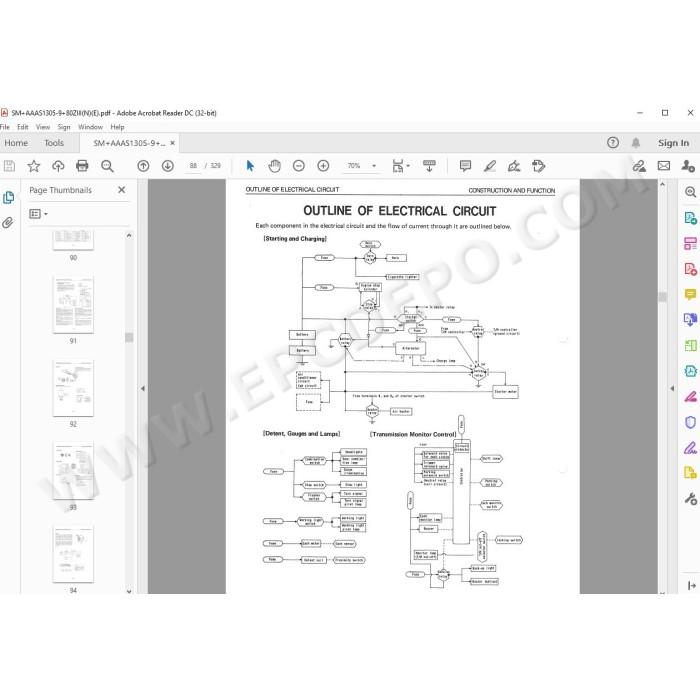Open the zoom level 70% dropdown

[374, 166]
